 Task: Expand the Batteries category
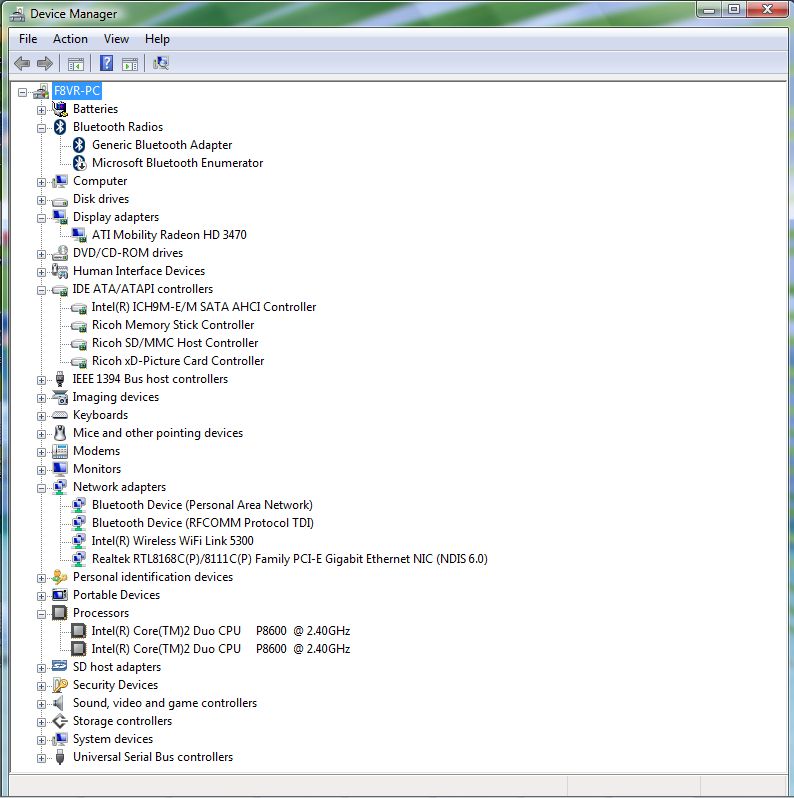click(x=42, y=109)
